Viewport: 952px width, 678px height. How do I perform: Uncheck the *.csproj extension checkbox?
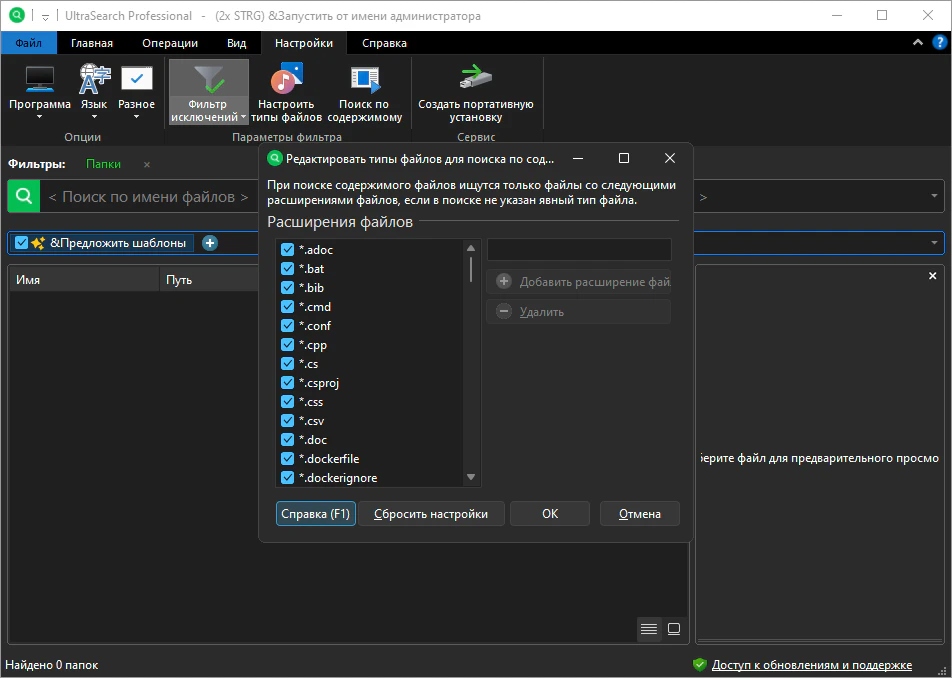[288, 383]
